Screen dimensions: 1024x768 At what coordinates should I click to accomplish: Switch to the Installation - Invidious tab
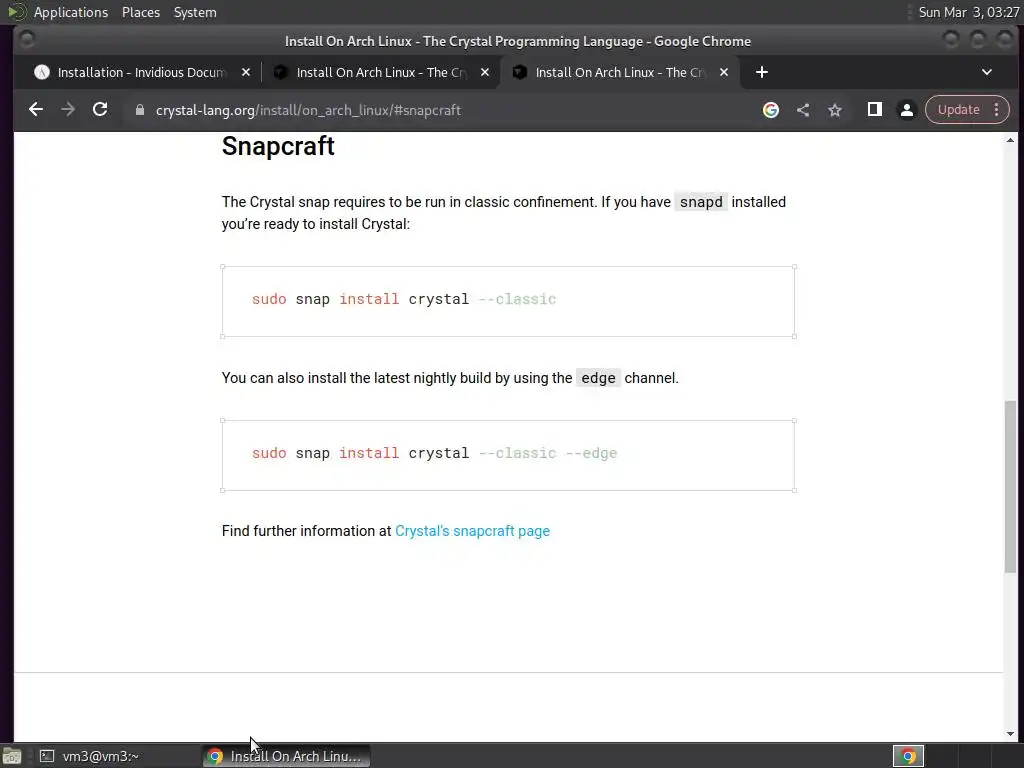tap(140, 72)
